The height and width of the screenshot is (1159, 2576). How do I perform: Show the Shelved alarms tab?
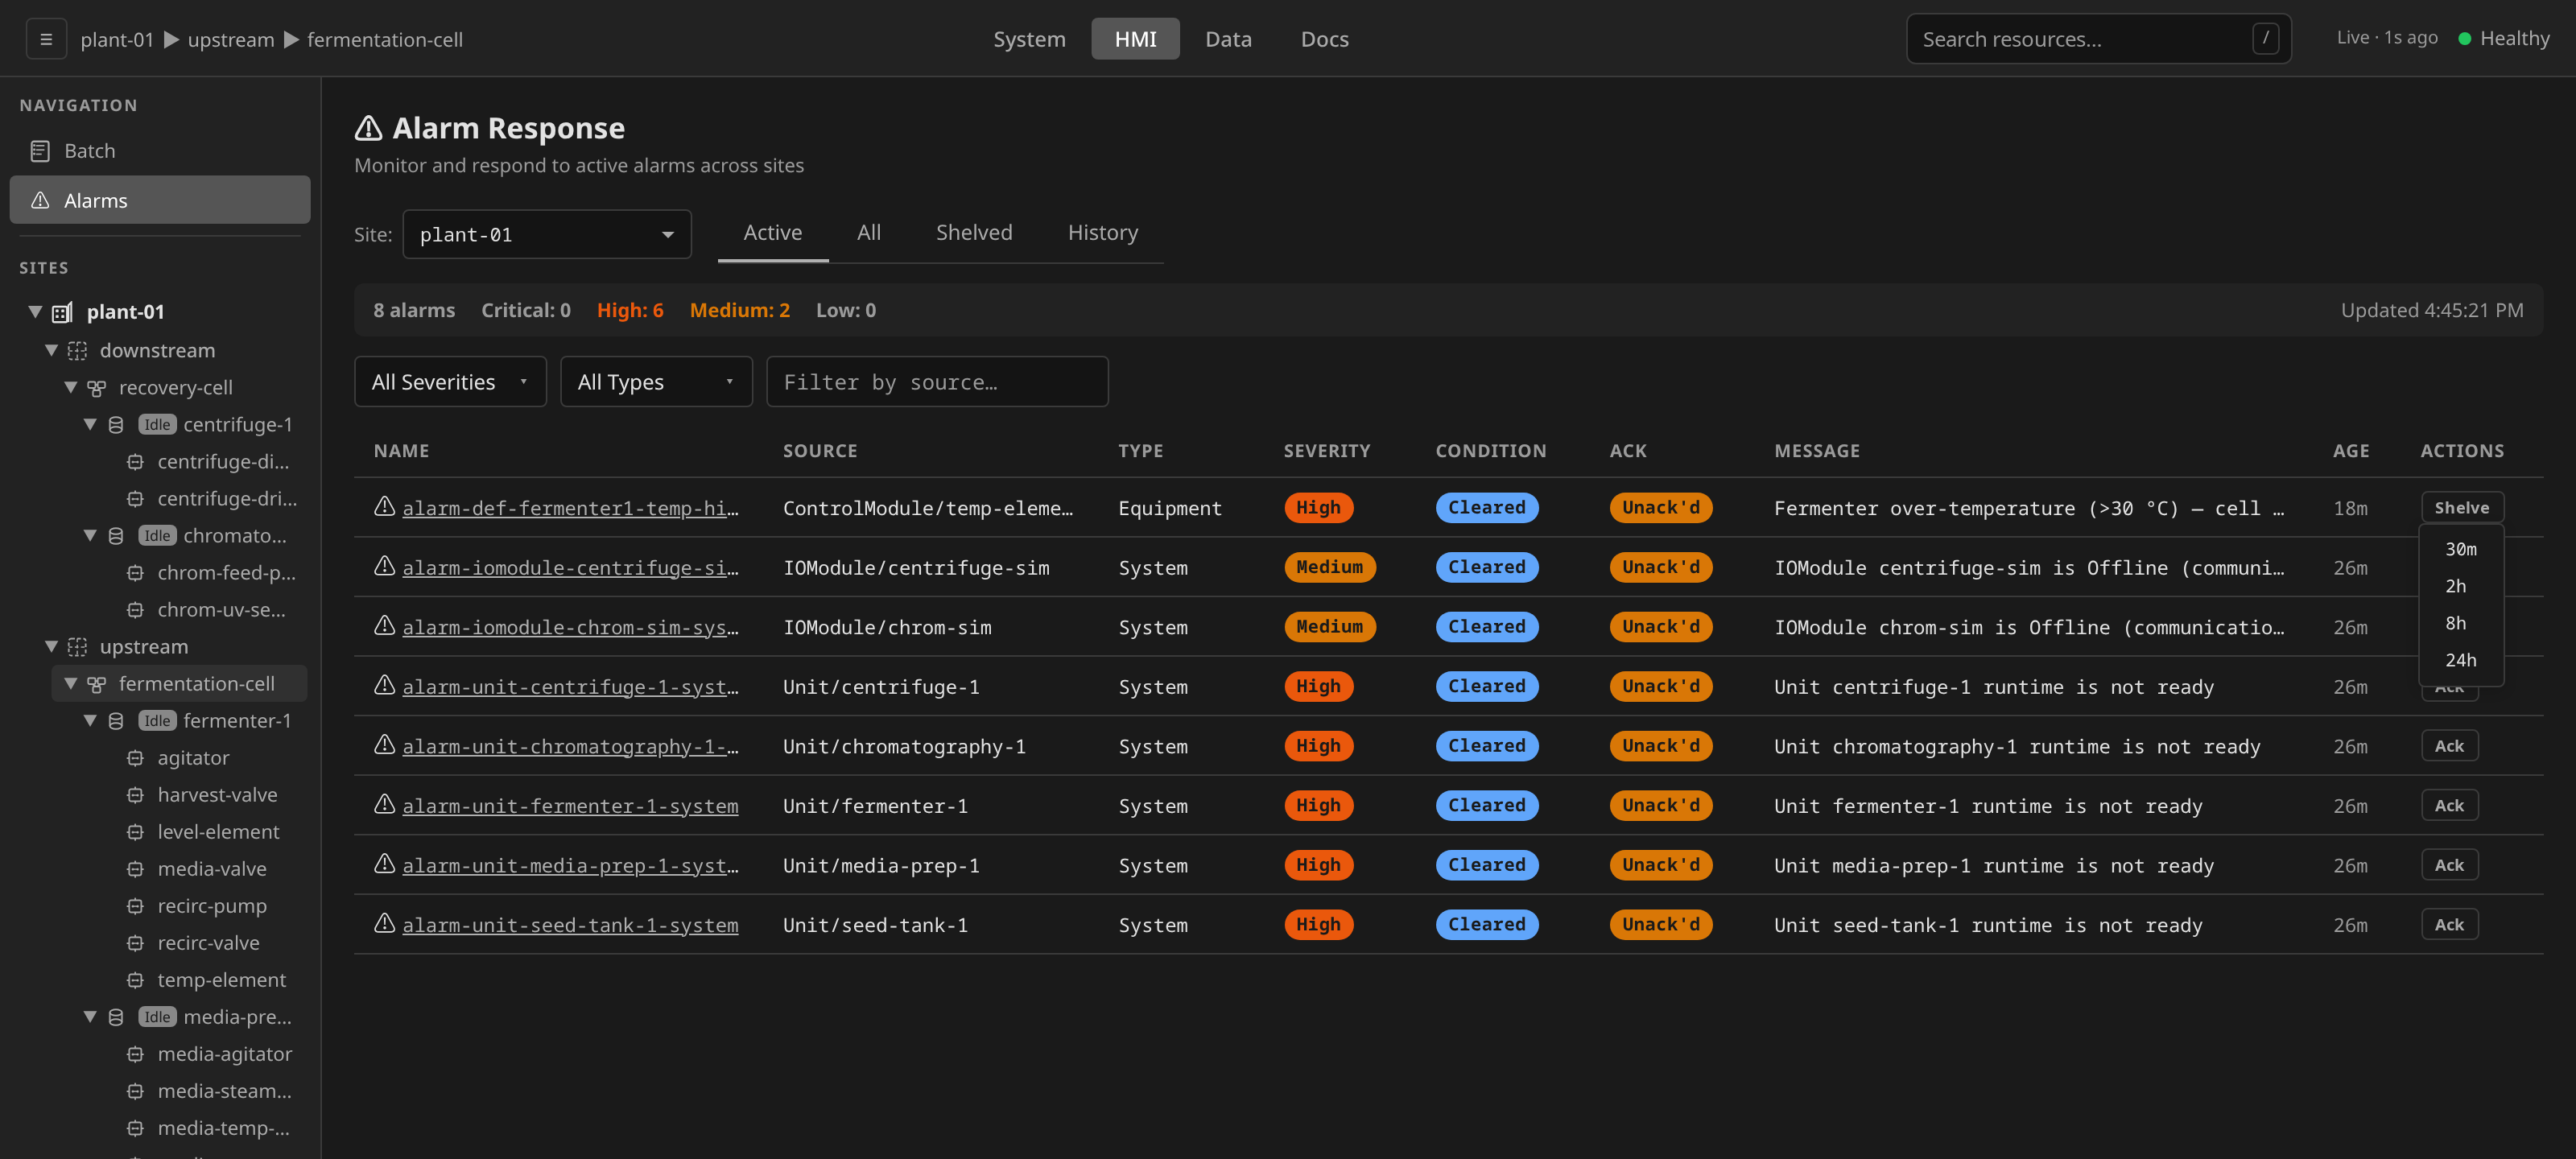[973, 232]
